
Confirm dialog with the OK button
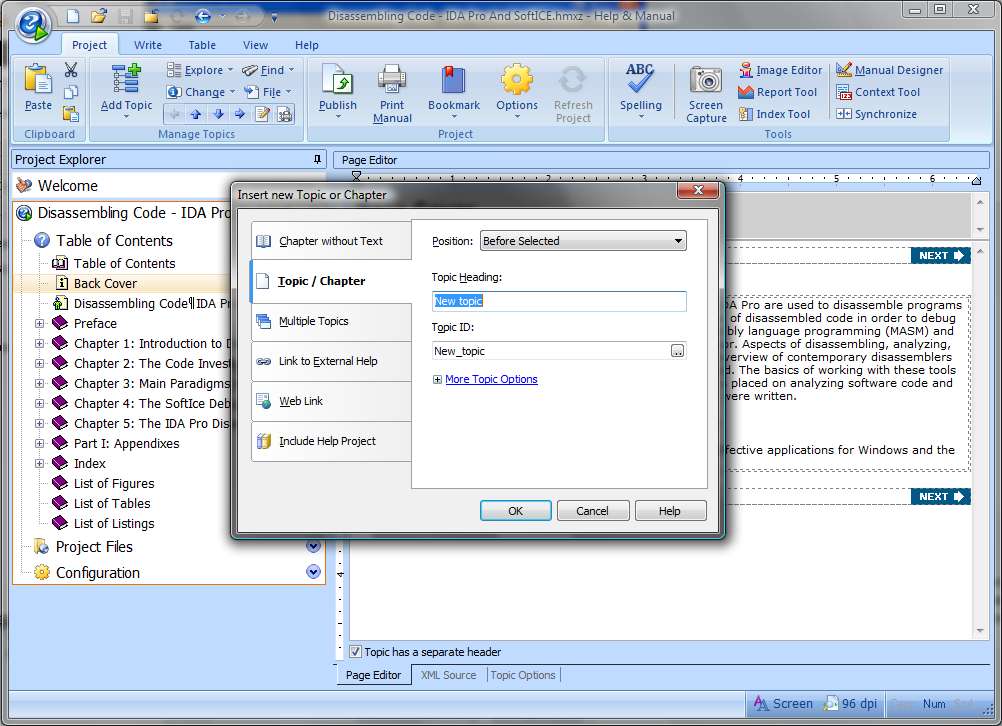tap(516, 511)
